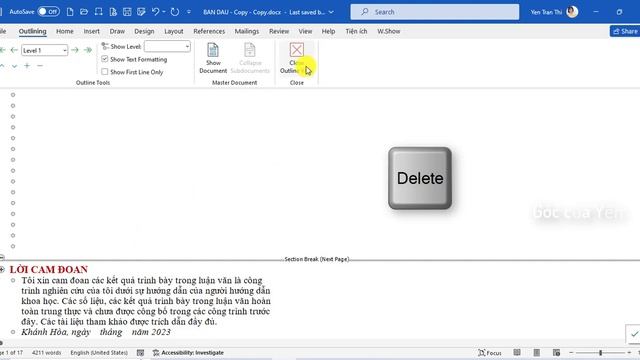
Task: Open the W.Show tab
Action: click(x=389, y=31)
